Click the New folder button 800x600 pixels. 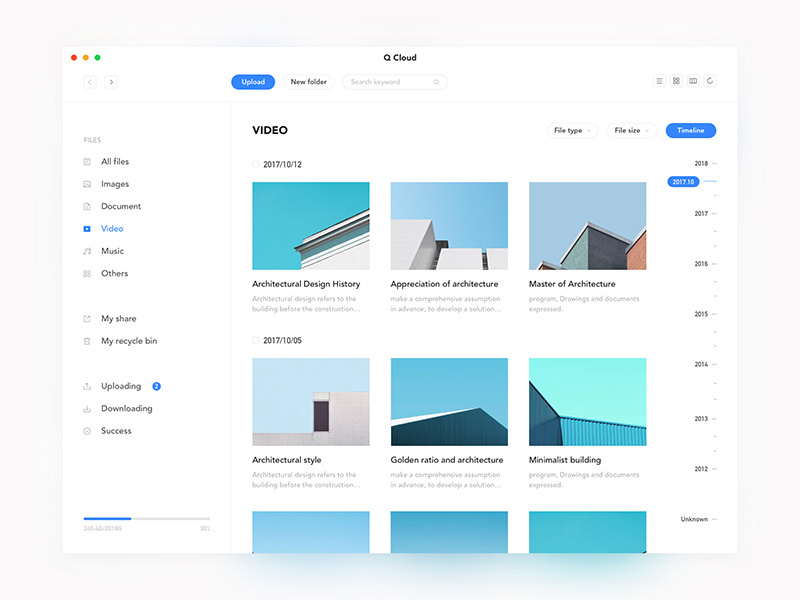pyautogui.click(x=309, y=82)
